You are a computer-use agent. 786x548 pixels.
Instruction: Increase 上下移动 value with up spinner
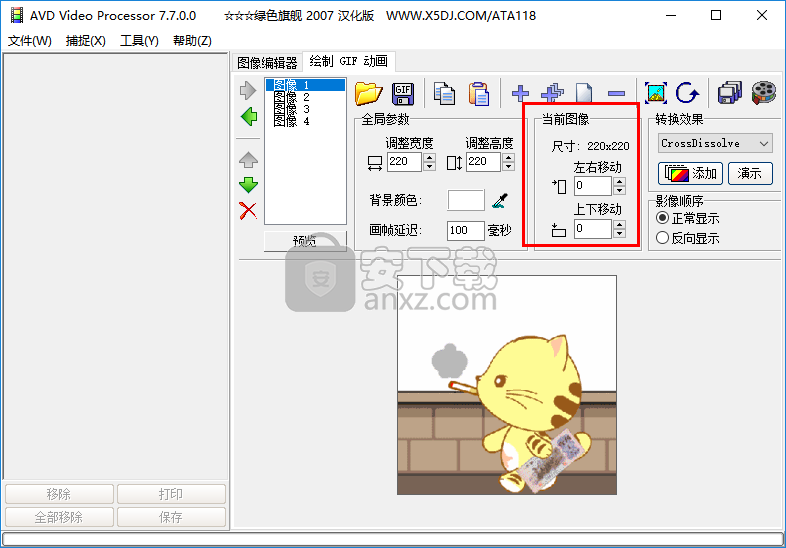[x=620, y=224]
